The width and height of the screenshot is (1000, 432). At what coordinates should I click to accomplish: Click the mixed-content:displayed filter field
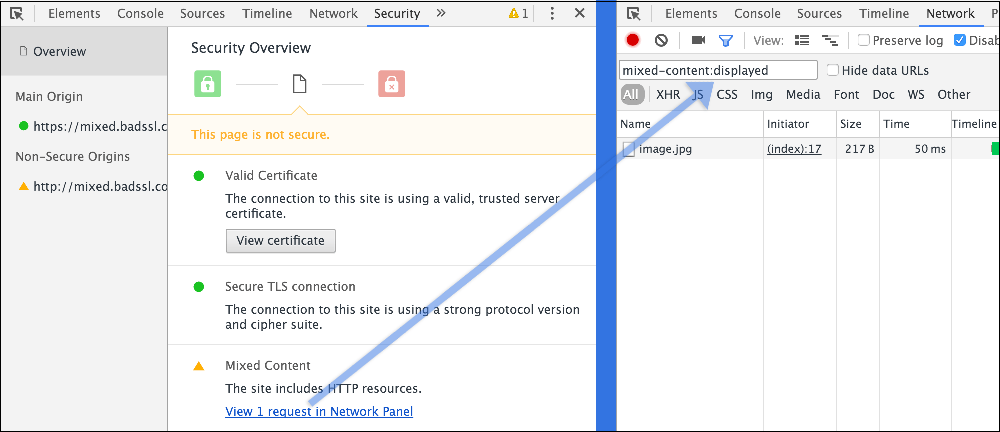coord(718,70)
